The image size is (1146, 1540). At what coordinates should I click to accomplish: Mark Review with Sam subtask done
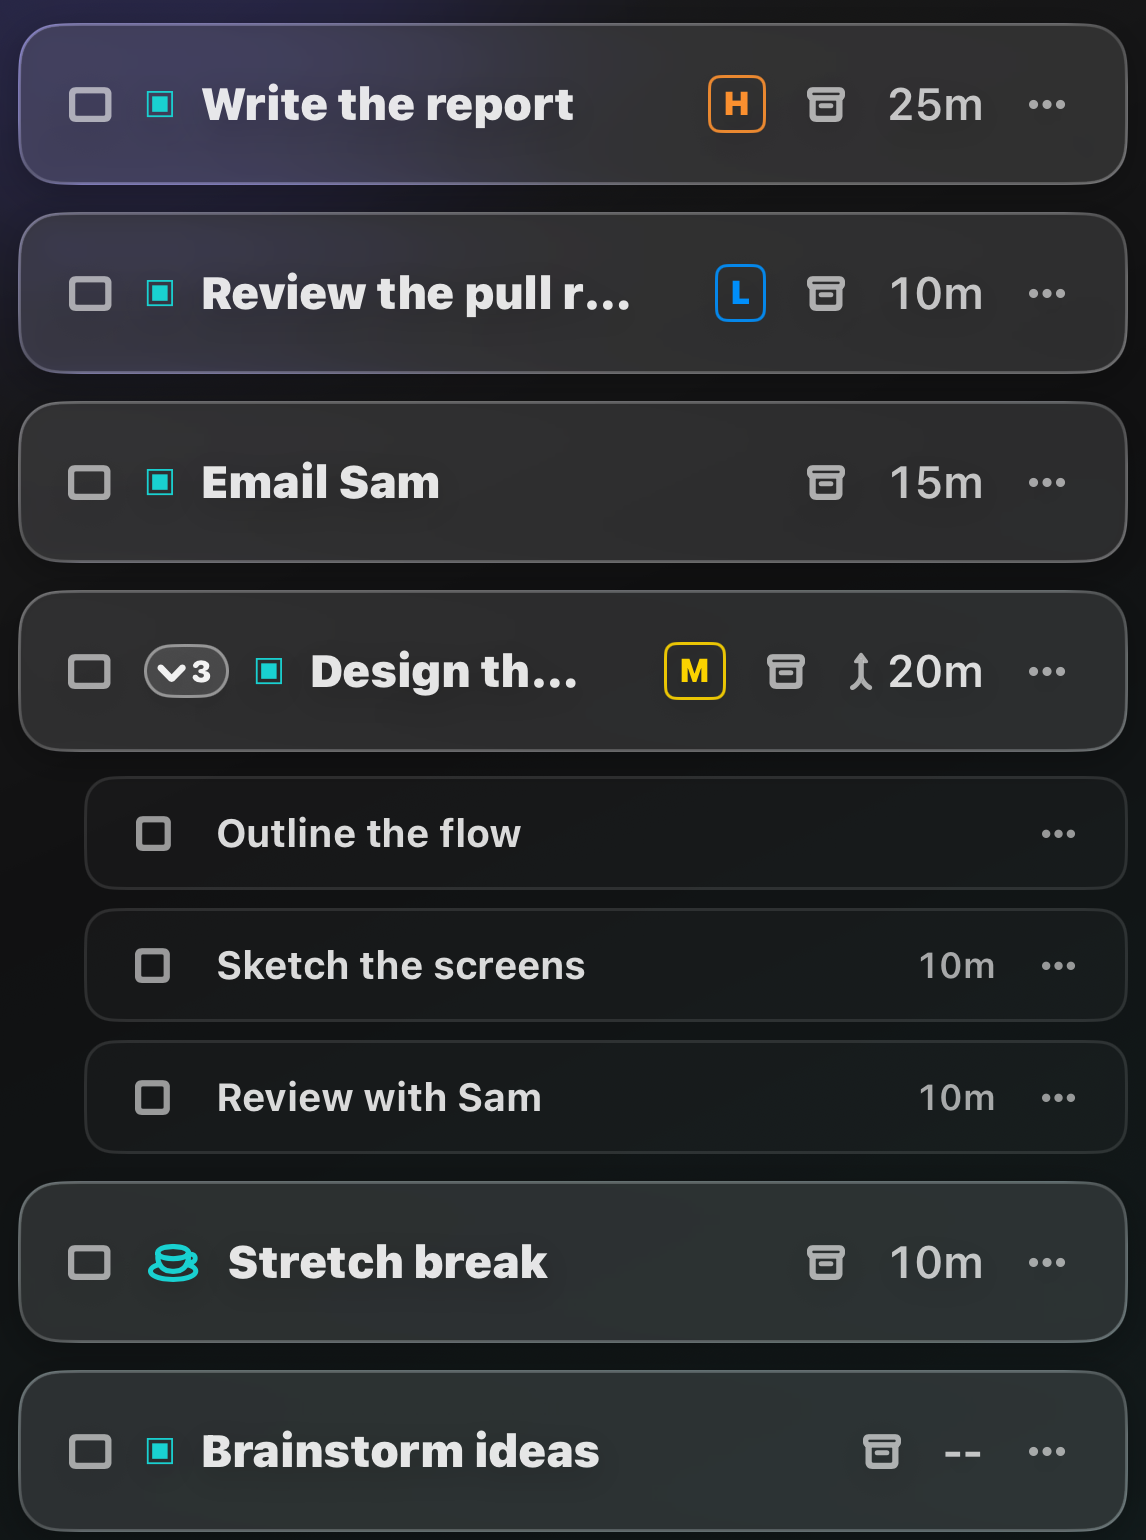(x=153, y=1097)
